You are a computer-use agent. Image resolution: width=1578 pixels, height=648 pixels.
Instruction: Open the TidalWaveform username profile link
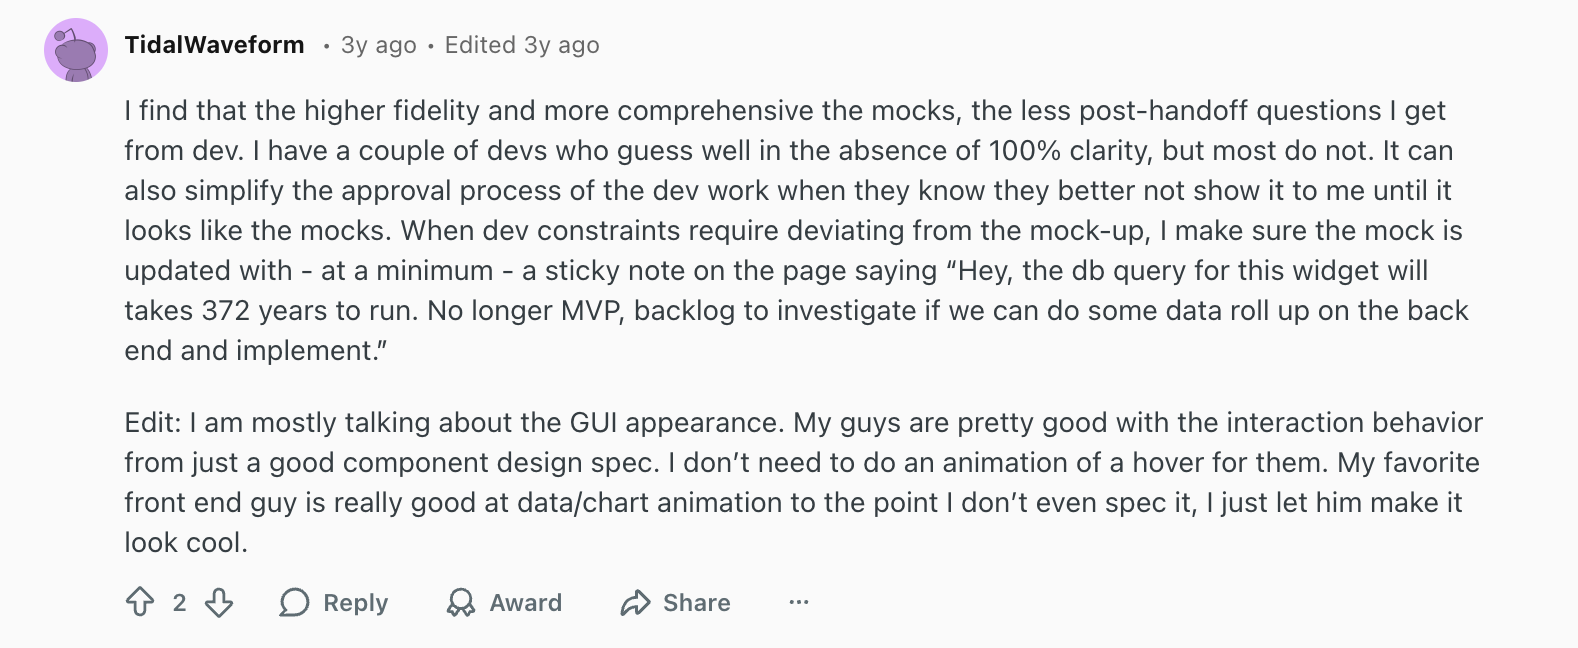click(x=214, y=45)
